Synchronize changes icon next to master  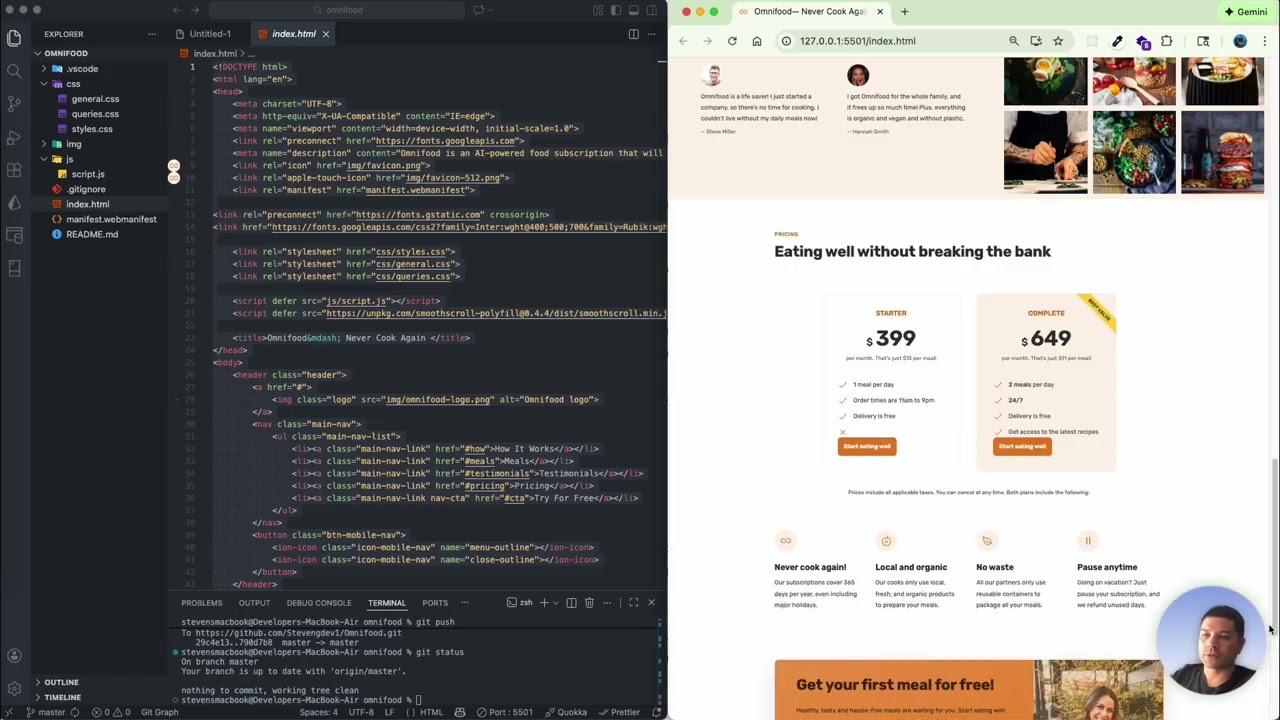pyautogui.click(x=73, y=713)
